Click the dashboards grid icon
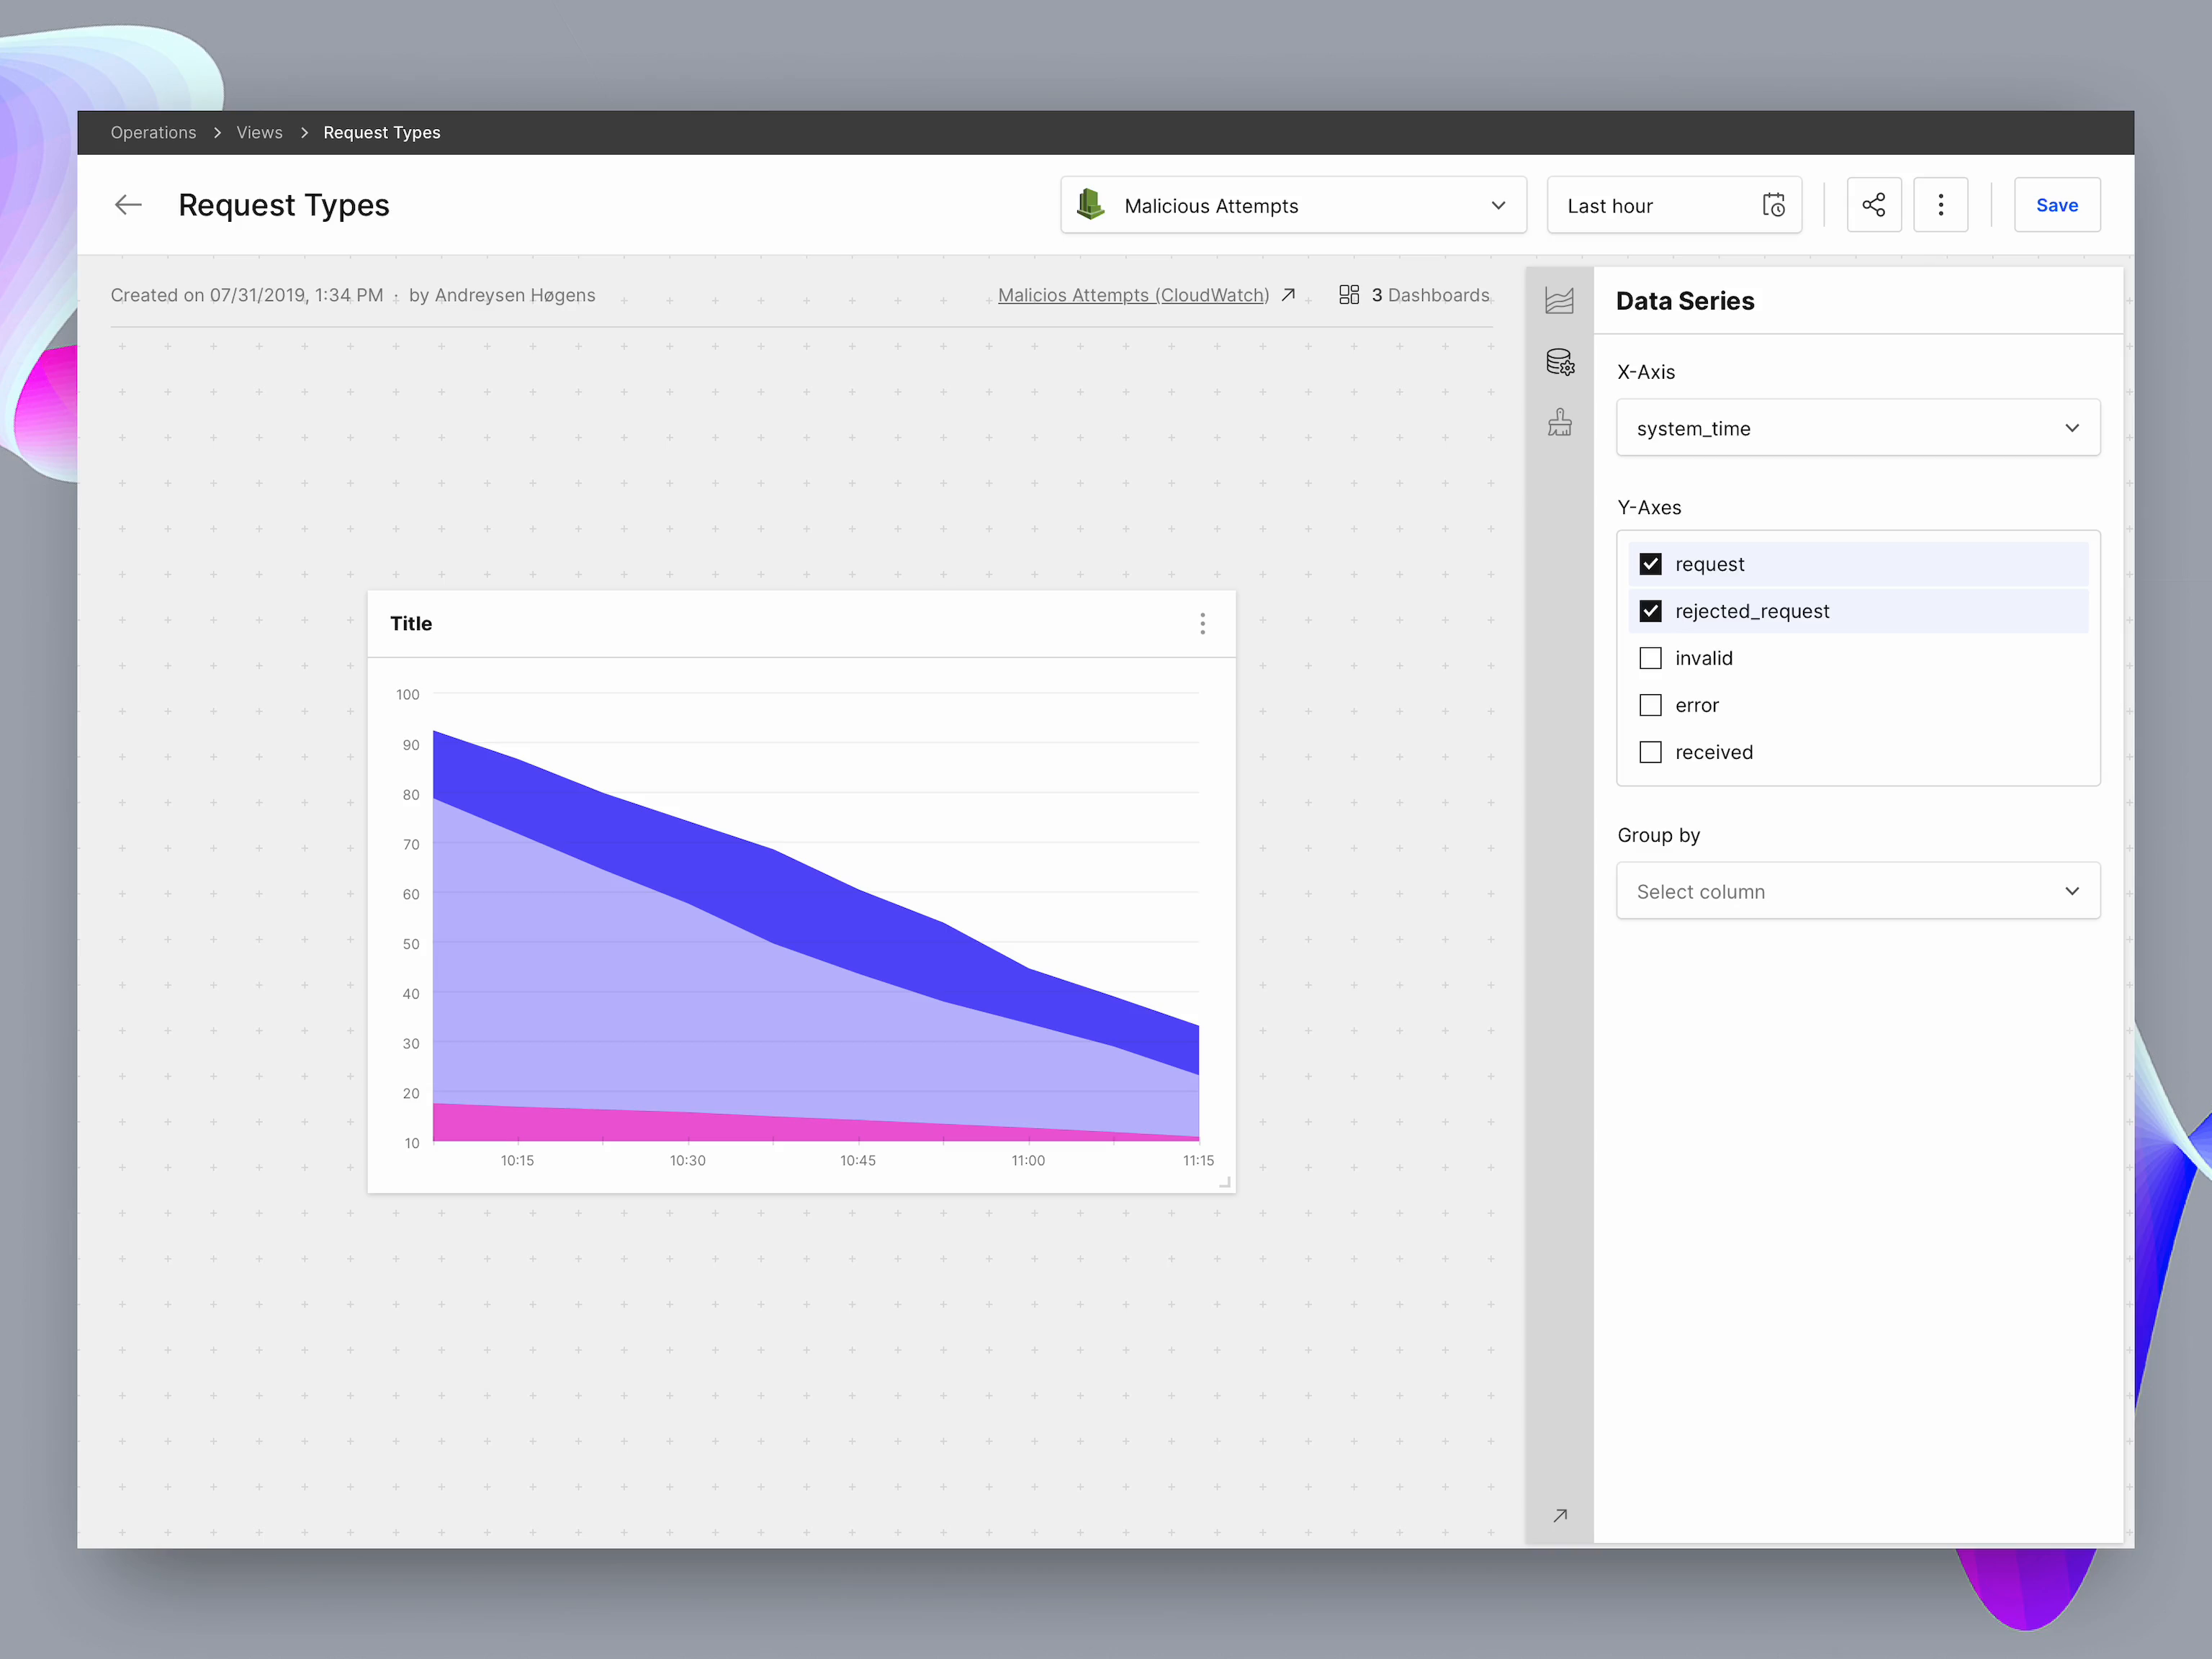This screenshot has width=2212, height=1659. pyautogui.click(x=1349, y=294)
